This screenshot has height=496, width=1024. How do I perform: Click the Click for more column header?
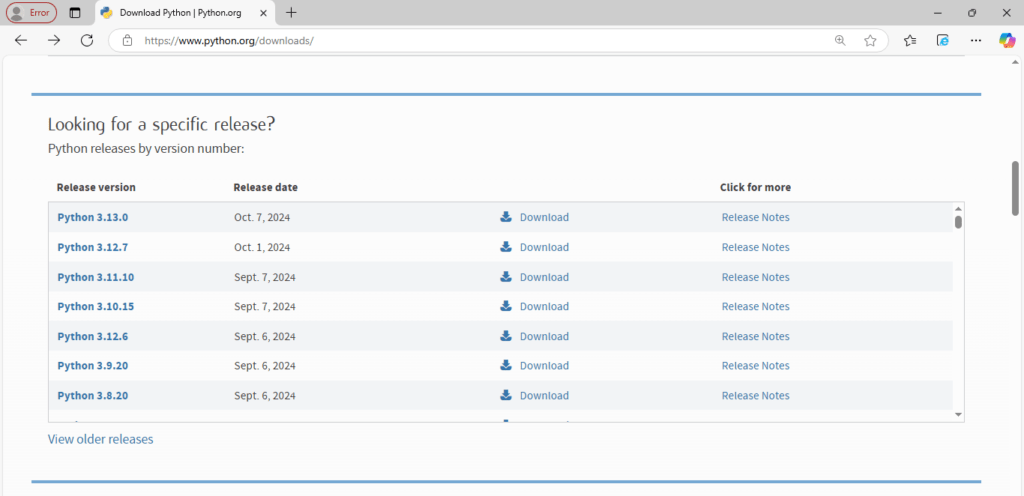coord(755,187)
